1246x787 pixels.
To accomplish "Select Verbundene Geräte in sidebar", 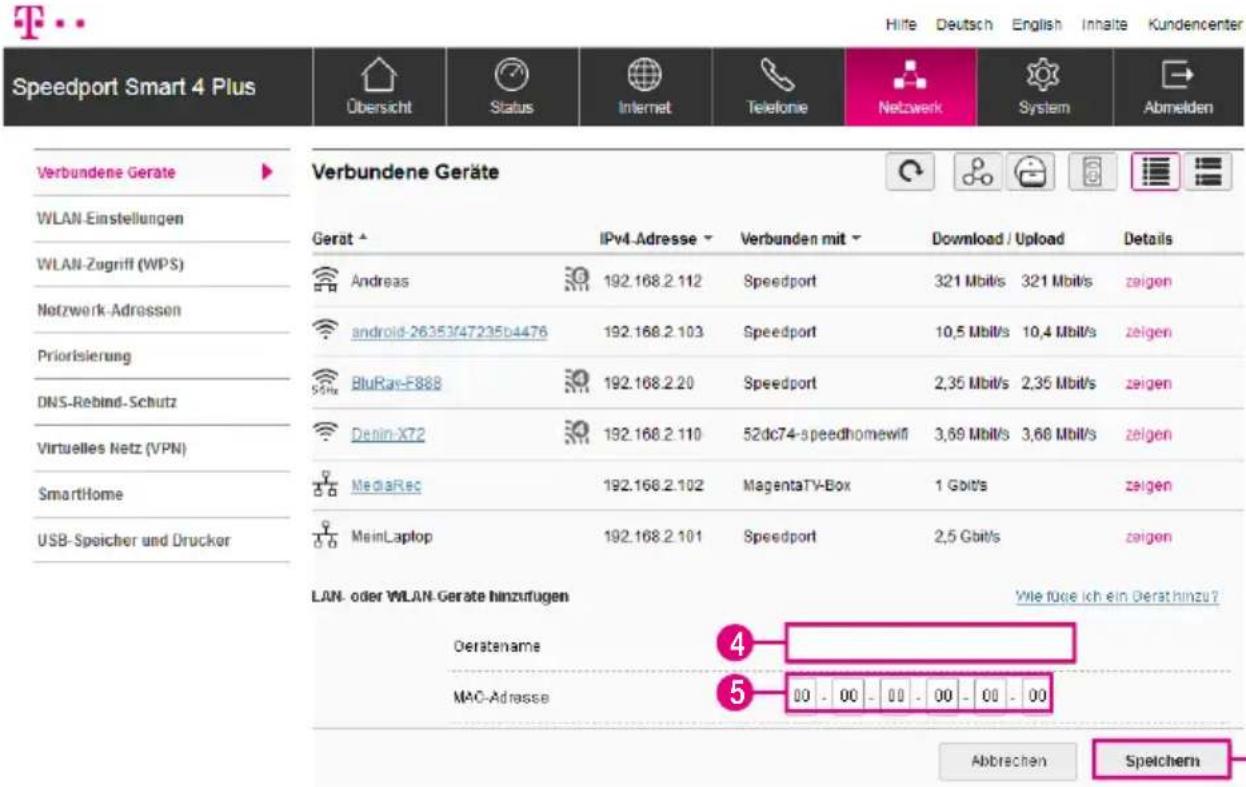I will 162,173.
